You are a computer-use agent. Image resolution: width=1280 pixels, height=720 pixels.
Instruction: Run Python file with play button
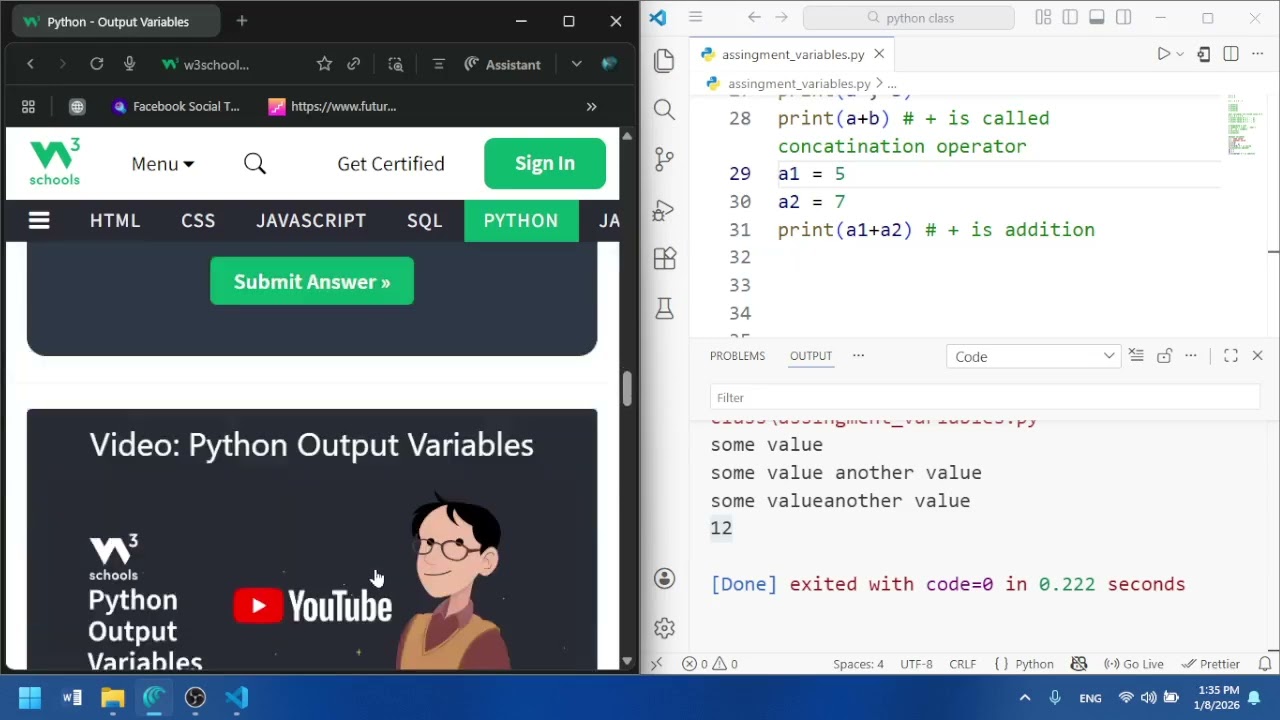tap(1163, 54)
